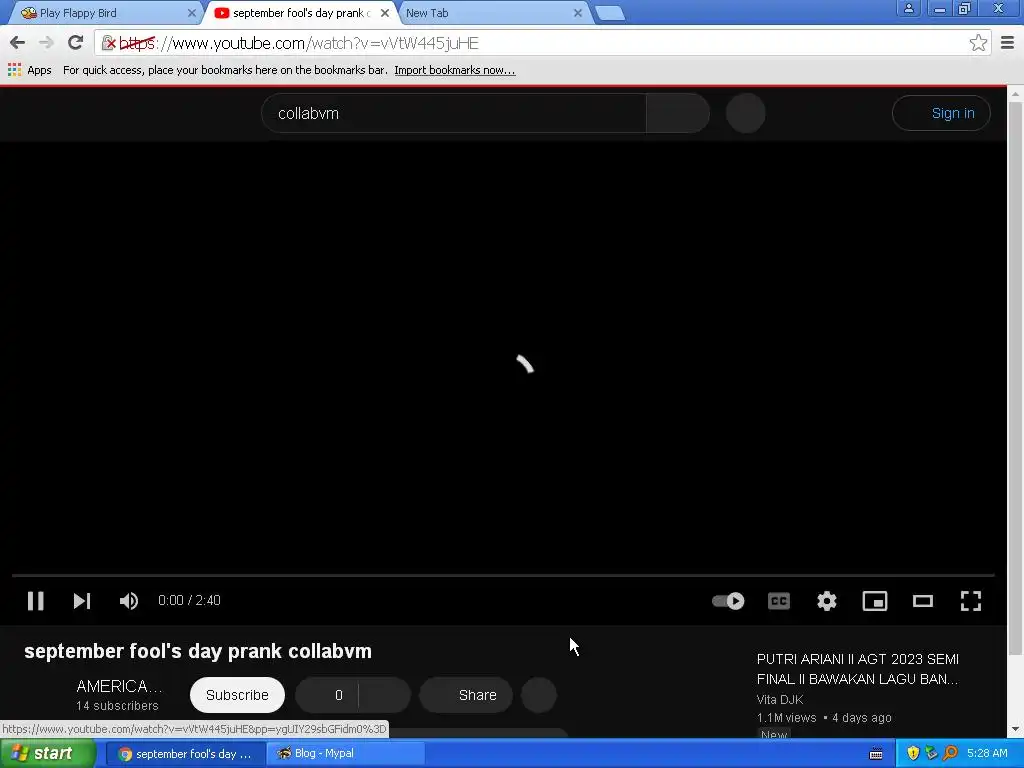Click the magnifier tray icon
The height and width of the screenshot is (768, 1024).
[x=950, y=754]
